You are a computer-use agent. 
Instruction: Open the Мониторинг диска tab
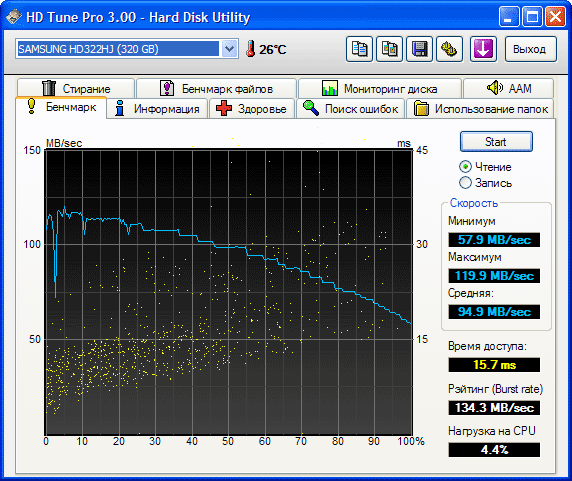380,89
